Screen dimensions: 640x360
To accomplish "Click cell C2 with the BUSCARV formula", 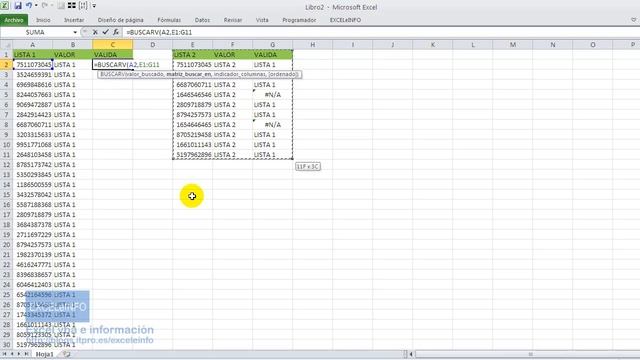I will tap(113, 64).
